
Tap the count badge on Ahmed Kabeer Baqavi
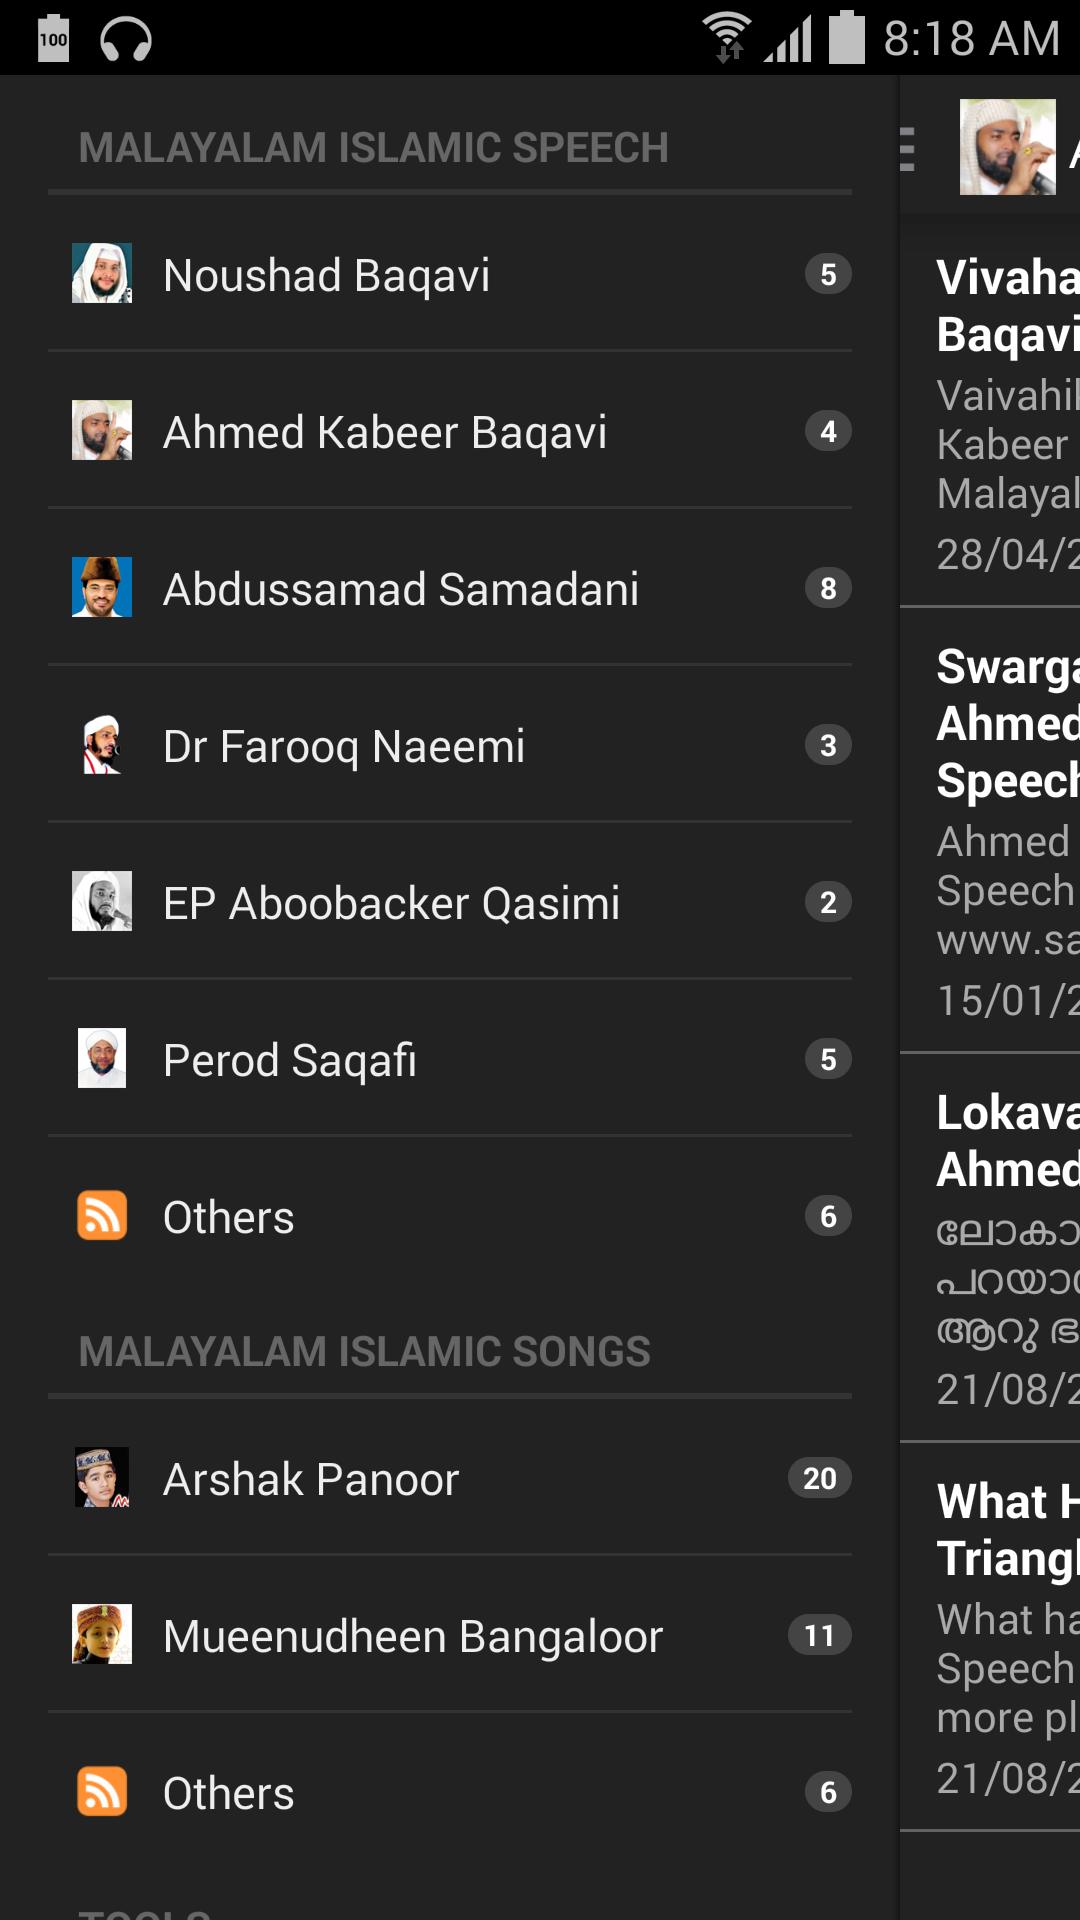[x=828, y=431]
